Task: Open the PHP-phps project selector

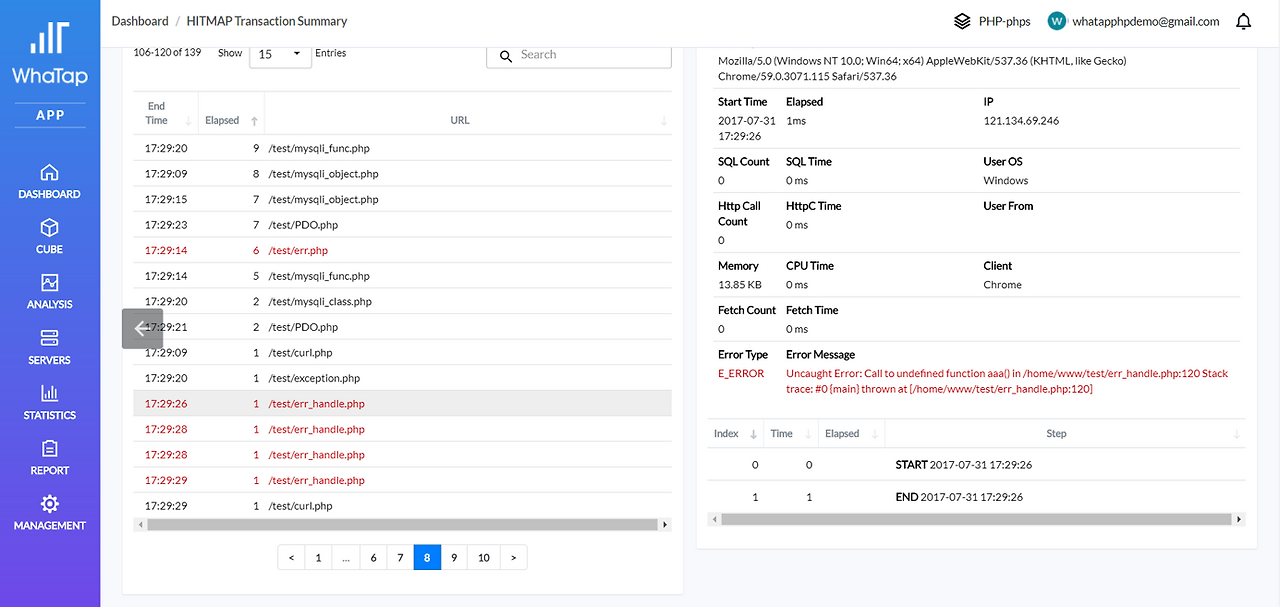Action: point(991,21)
